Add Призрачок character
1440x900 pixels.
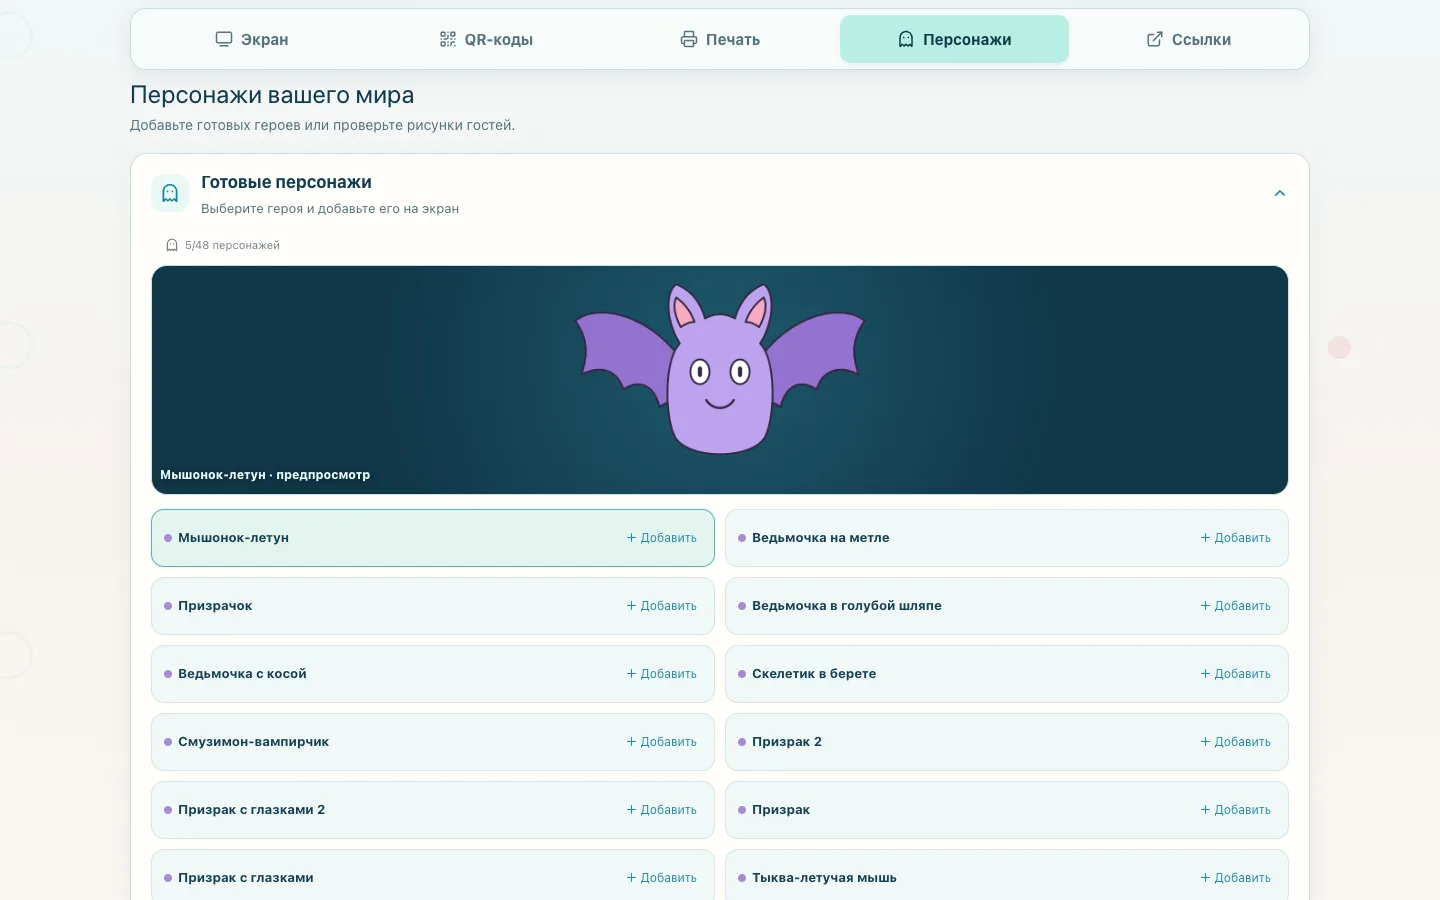(662, 606)
